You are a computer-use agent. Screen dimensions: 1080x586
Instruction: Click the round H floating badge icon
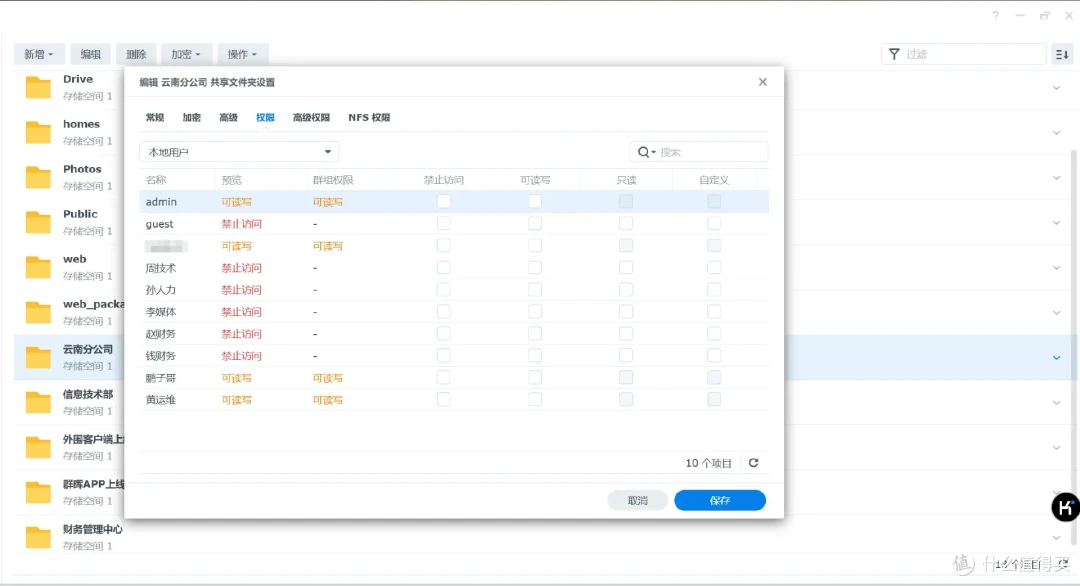click(x=1065, y=507)
